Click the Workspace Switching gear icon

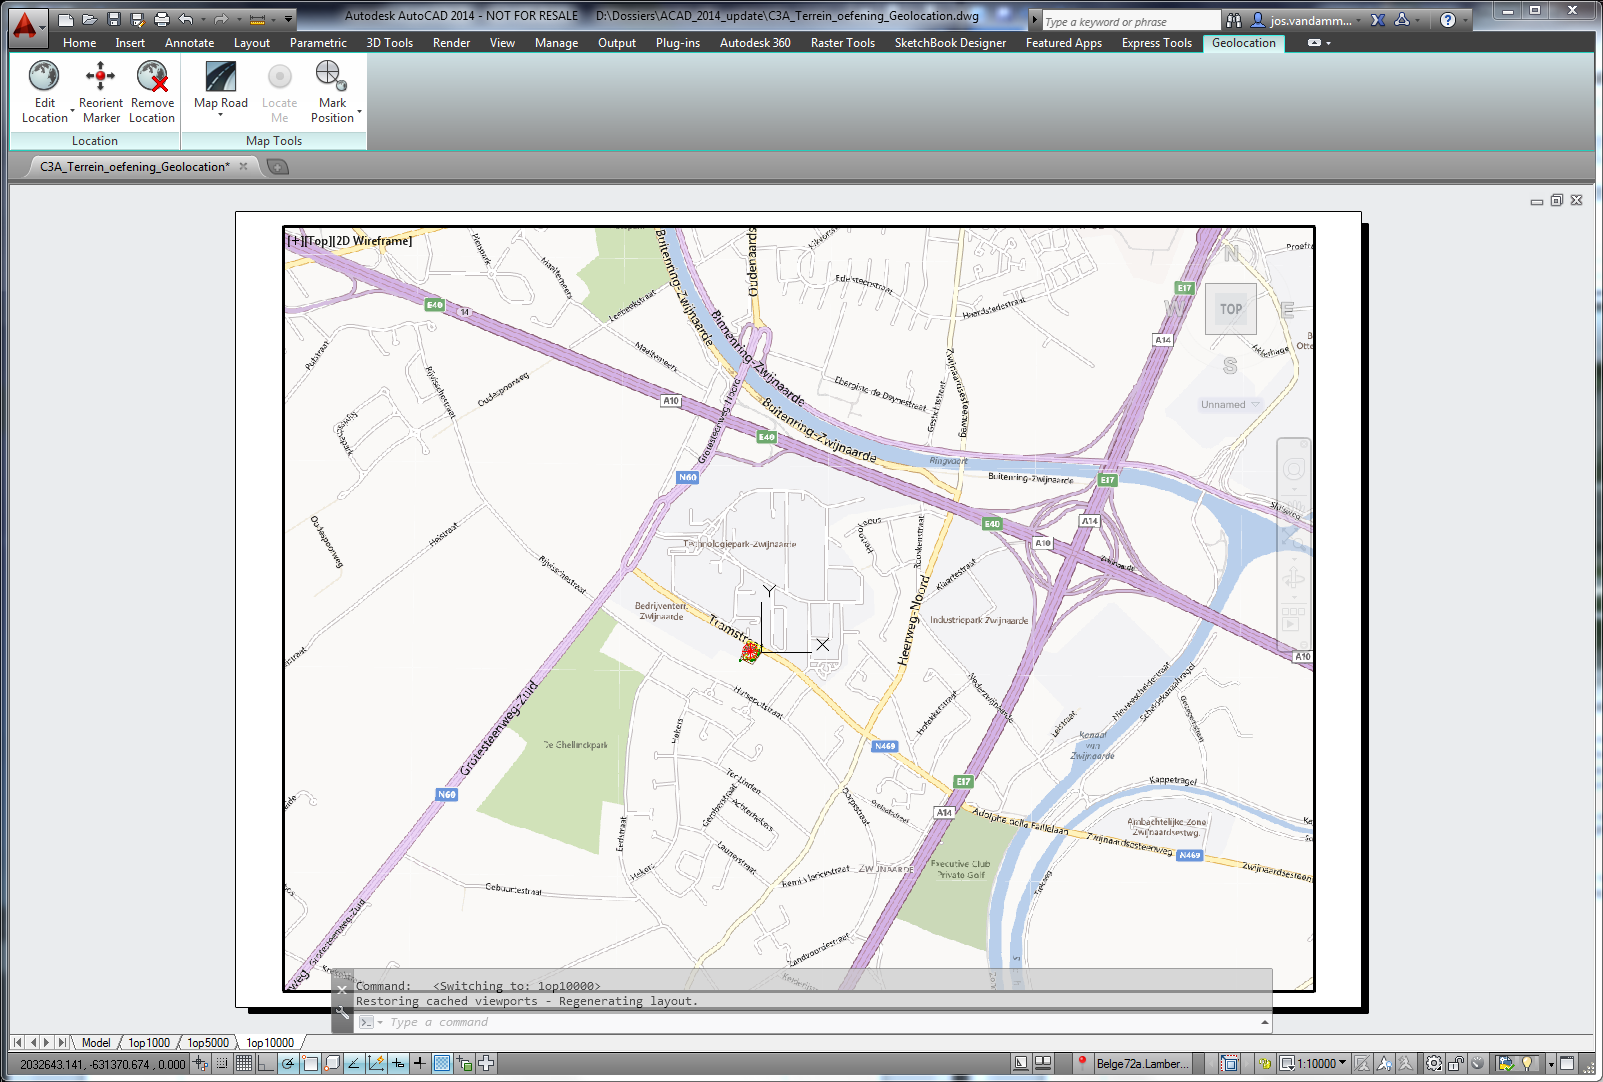pos(1434,1063)
